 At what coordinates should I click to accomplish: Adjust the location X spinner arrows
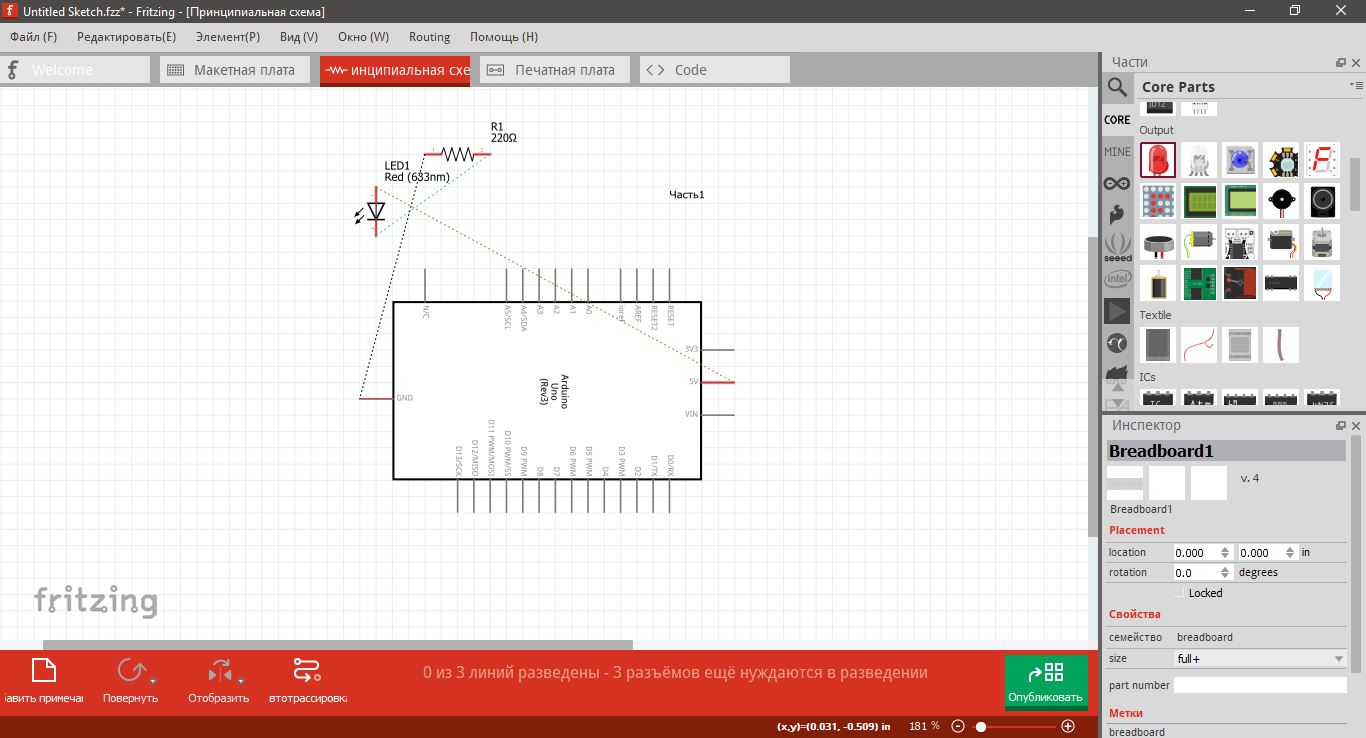[1225, 552]
